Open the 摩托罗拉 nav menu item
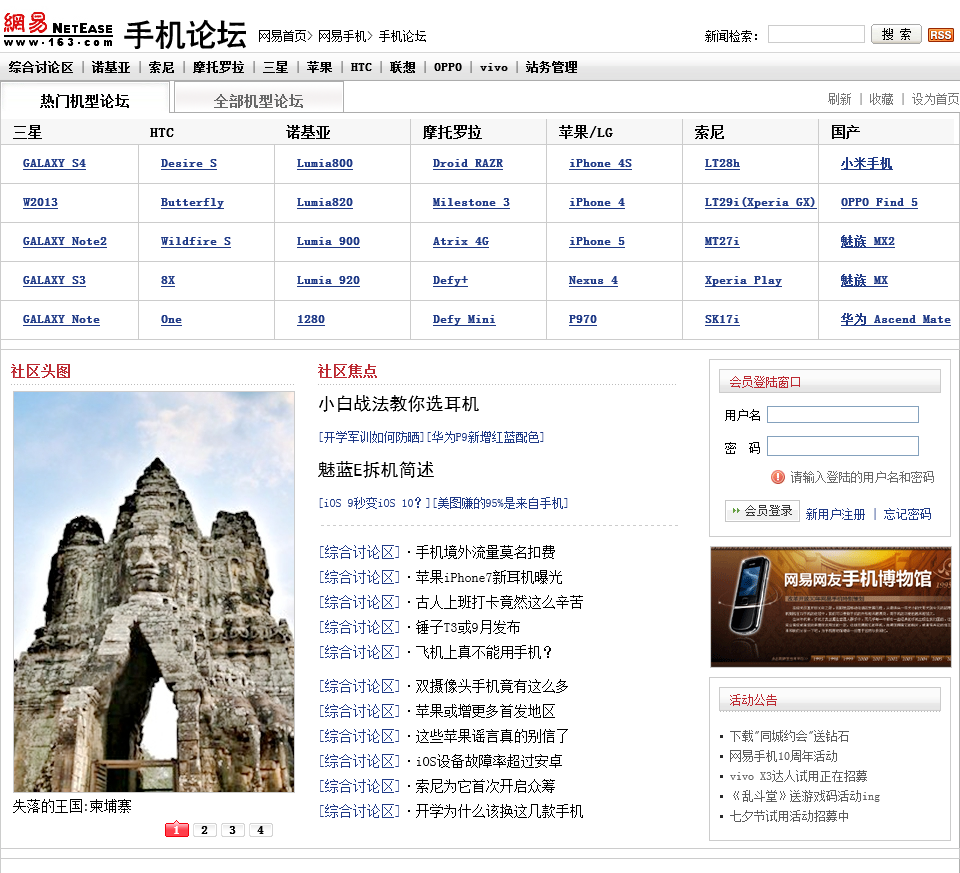This screenshot has height=873, width=960. (x=219, y=67)
